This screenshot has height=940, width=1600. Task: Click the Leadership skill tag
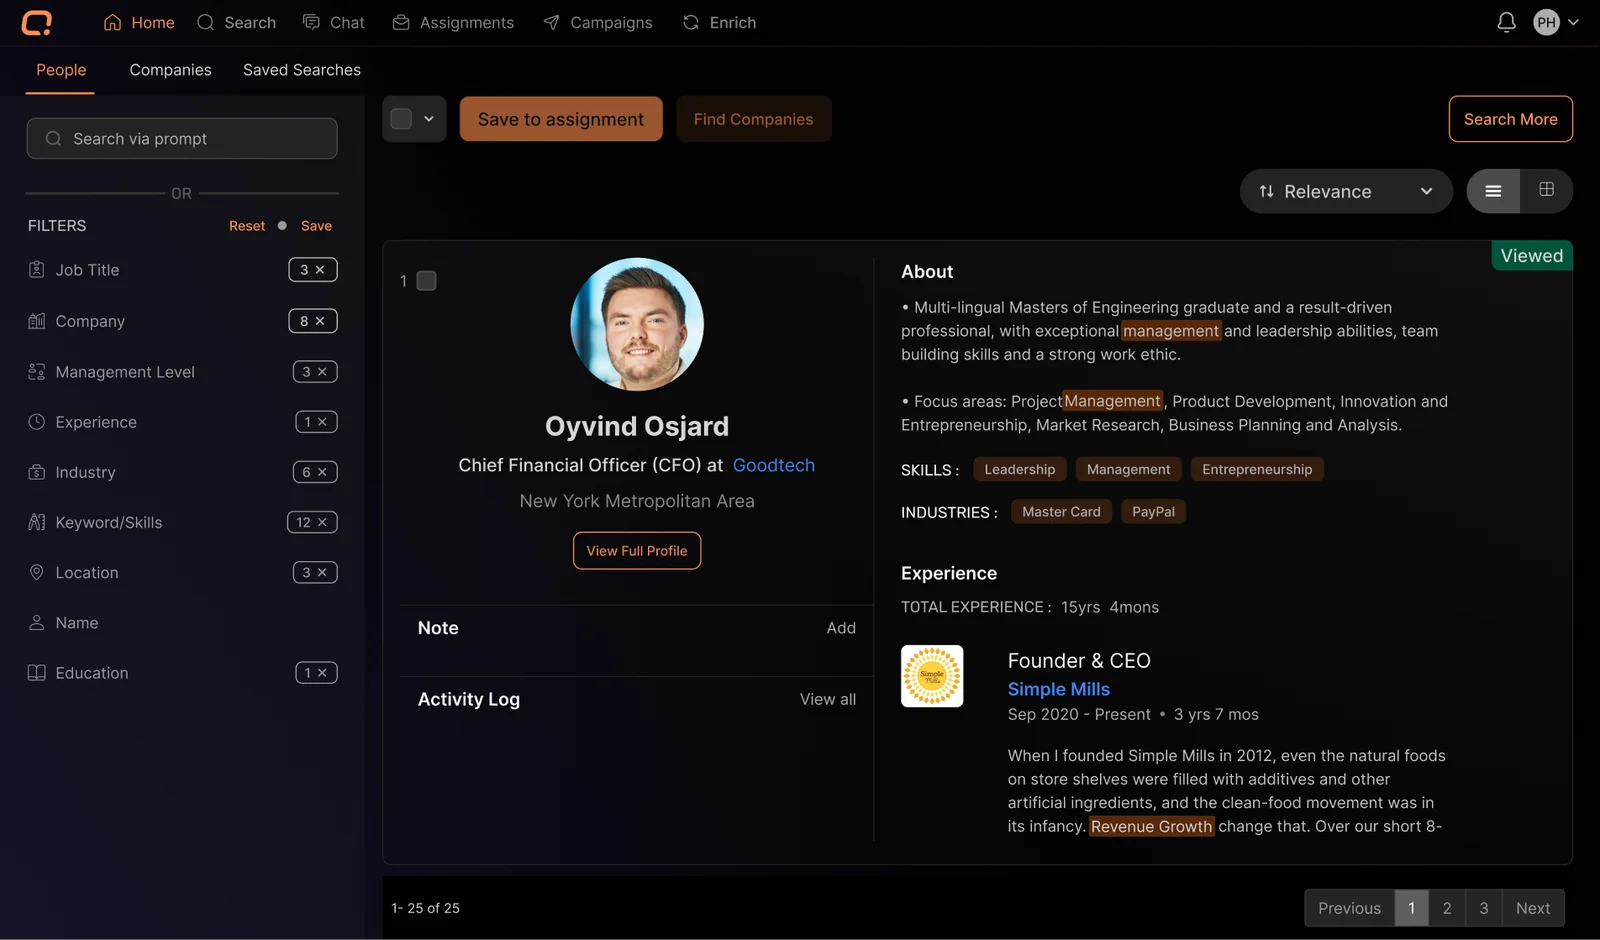click(1020, 469)
